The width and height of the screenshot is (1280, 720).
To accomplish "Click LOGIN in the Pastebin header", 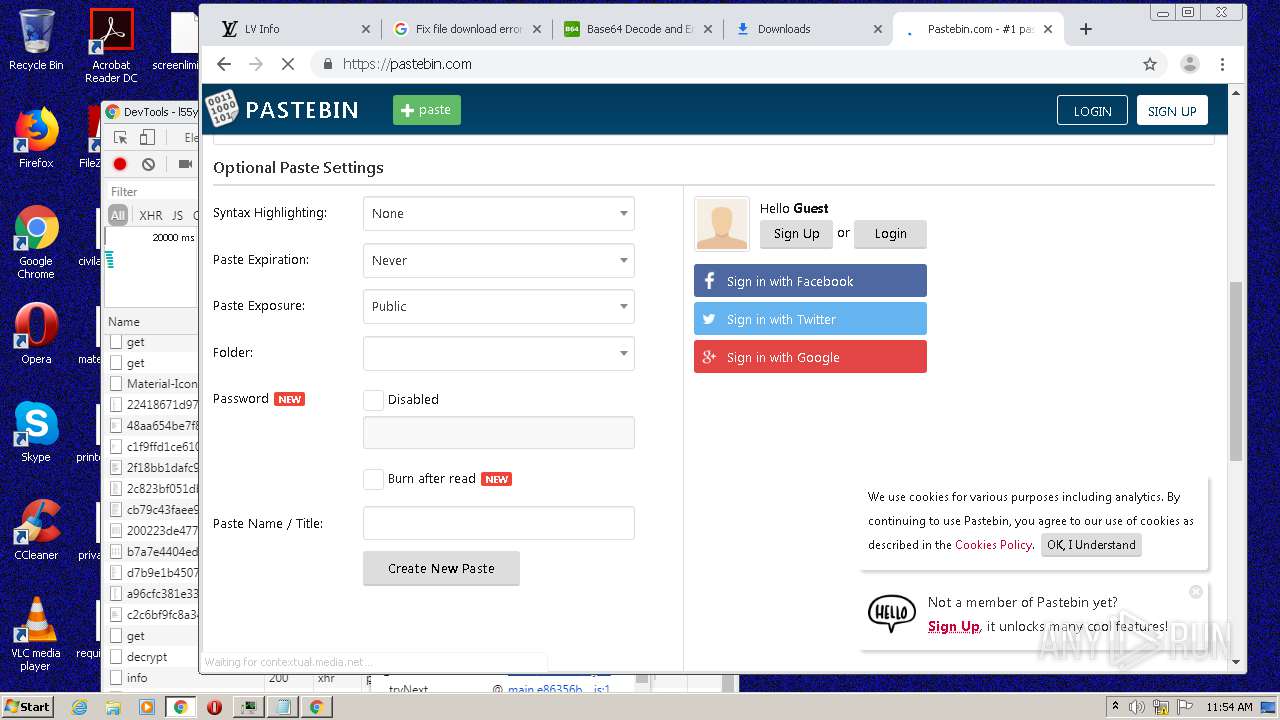I will [x=1092, y=110].
